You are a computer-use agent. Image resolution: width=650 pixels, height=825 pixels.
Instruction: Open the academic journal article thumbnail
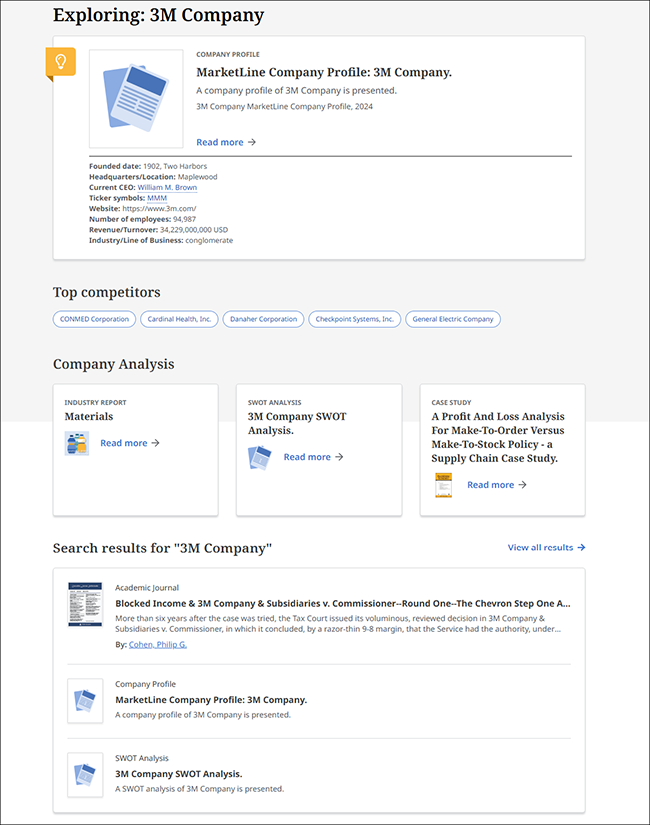pyautogui.click(x=85, y=605)
